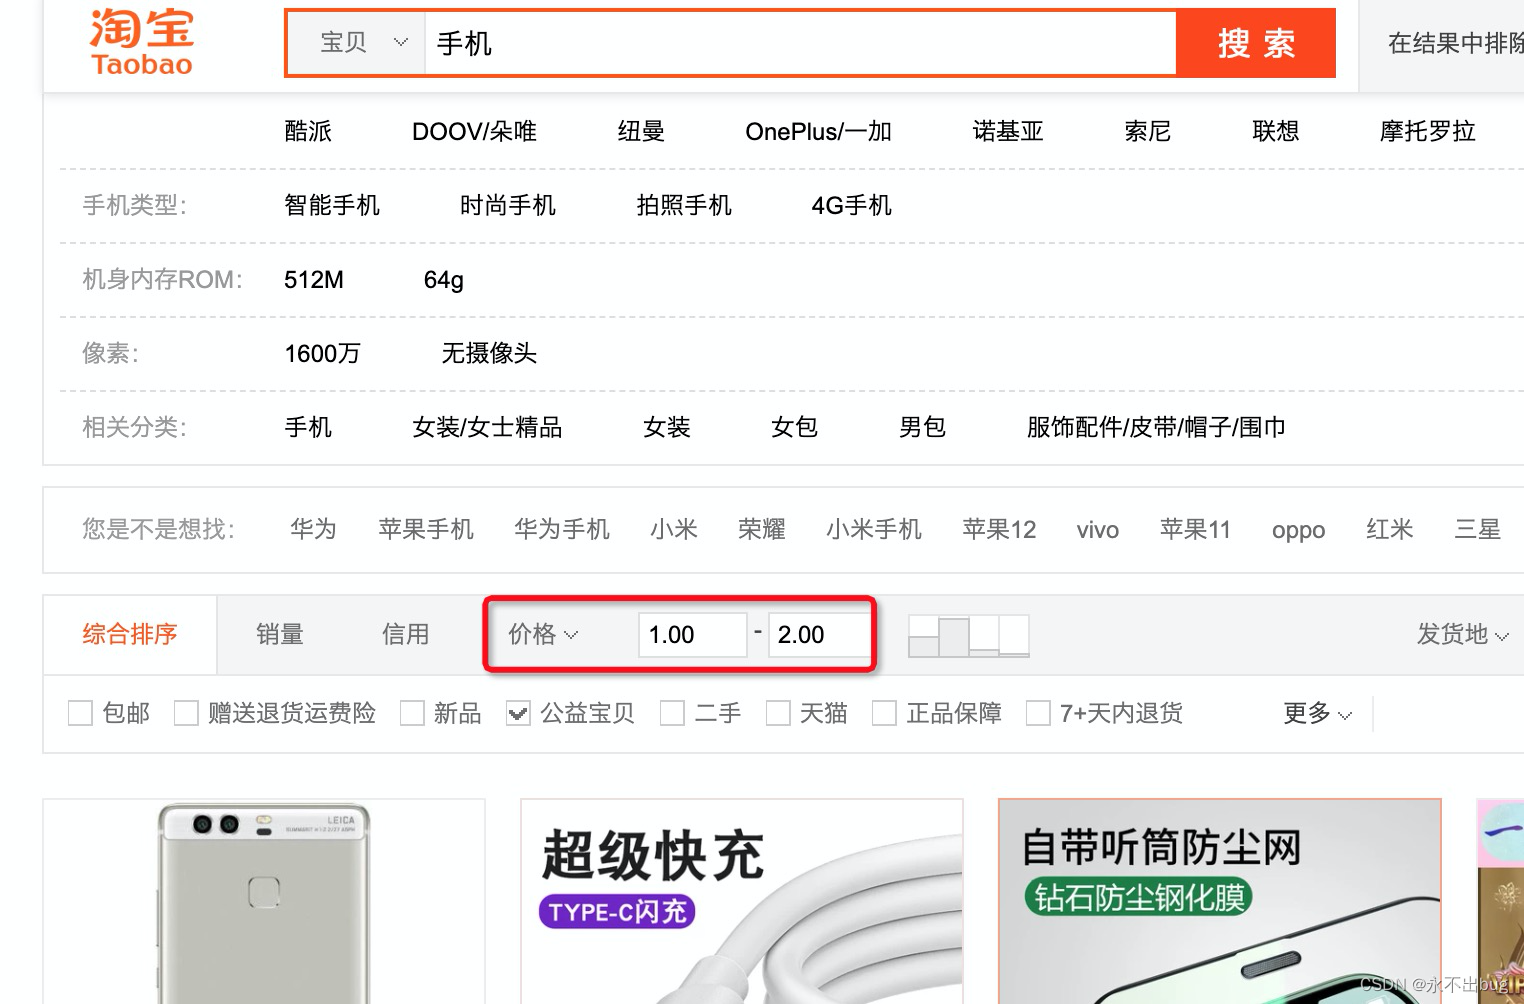Check the 正品保障 checkbox
Viewport: 1524px width, 1004px height.
click(884, 713)
